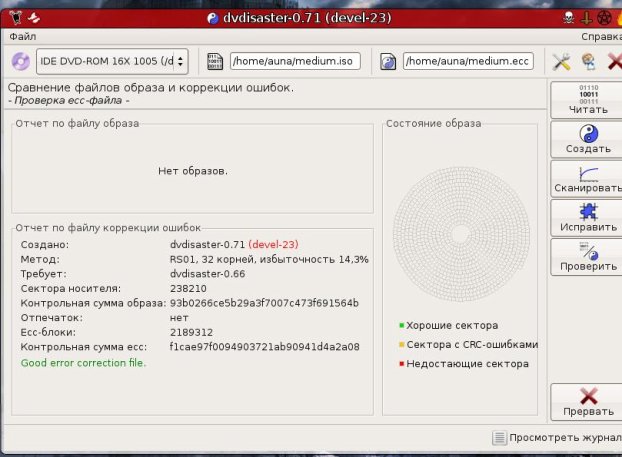The image size is (622, 457).
Task: Click the spiral disc image state diagram
Action: [461, 234]
